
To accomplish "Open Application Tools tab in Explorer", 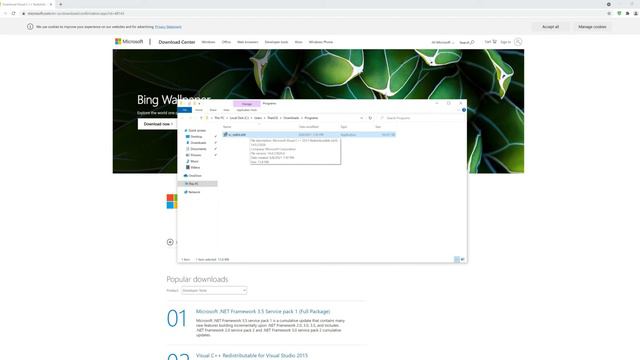I will [x=247, y=110].
